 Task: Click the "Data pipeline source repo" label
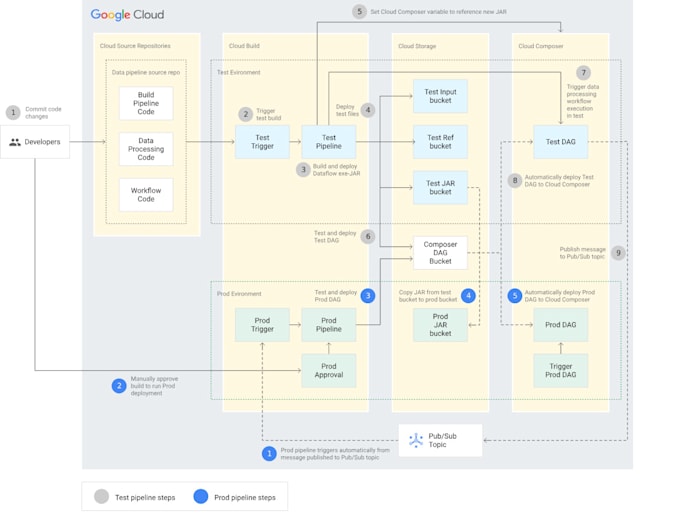coord(146,72)
